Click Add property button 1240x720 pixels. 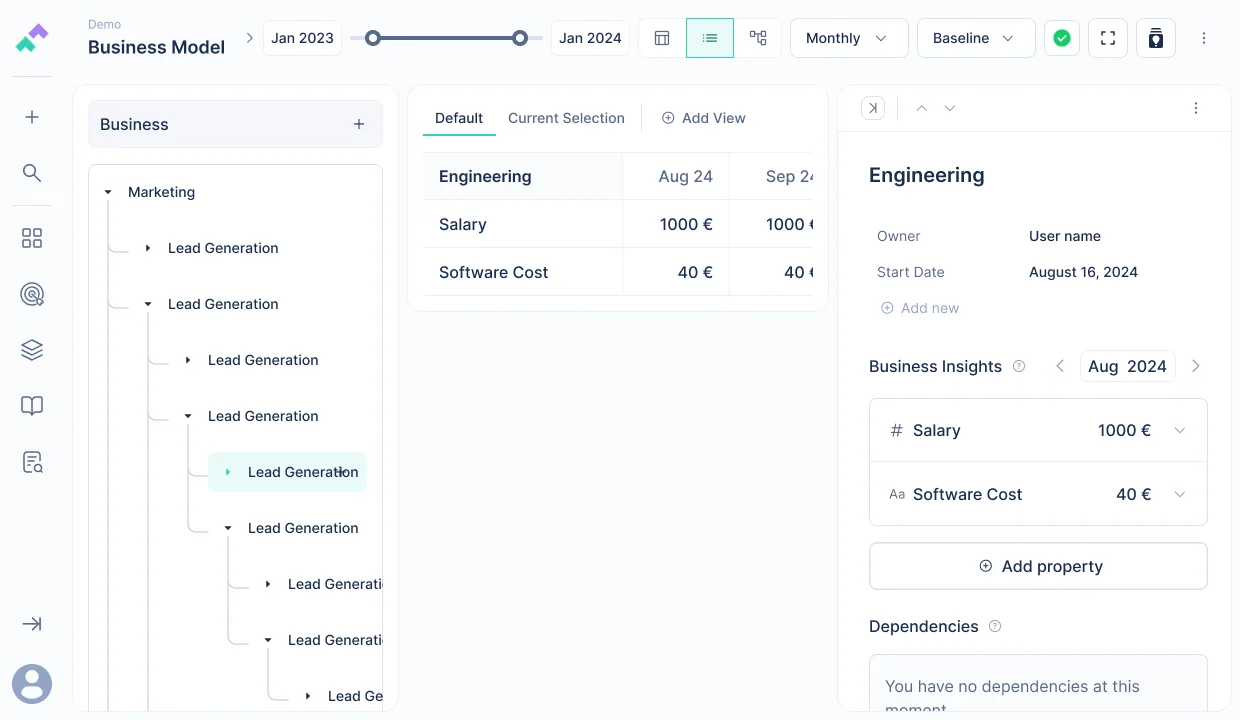1038,566
